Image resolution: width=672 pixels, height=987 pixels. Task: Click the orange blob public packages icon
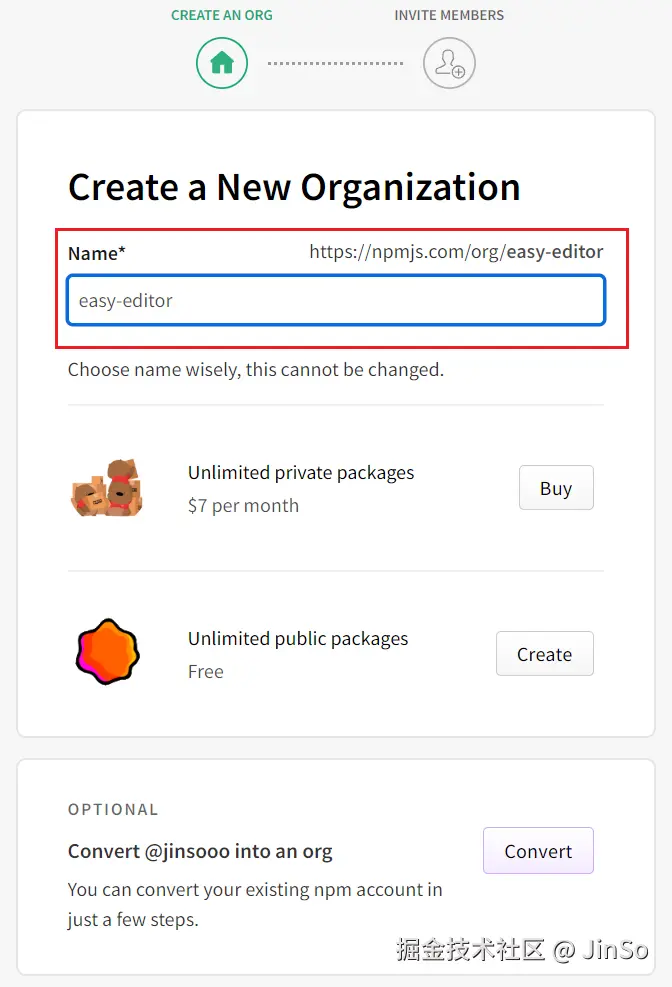107,652
